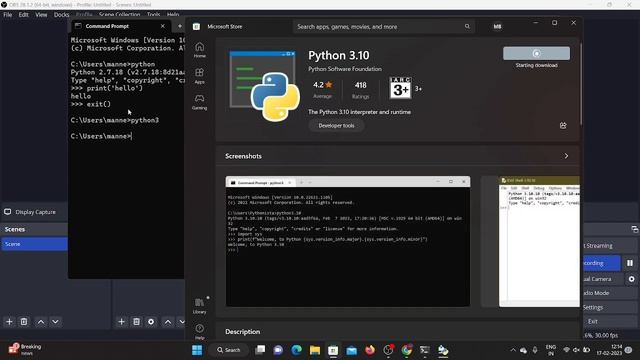Open the Docks menu in OBS

tap(62, 15)
